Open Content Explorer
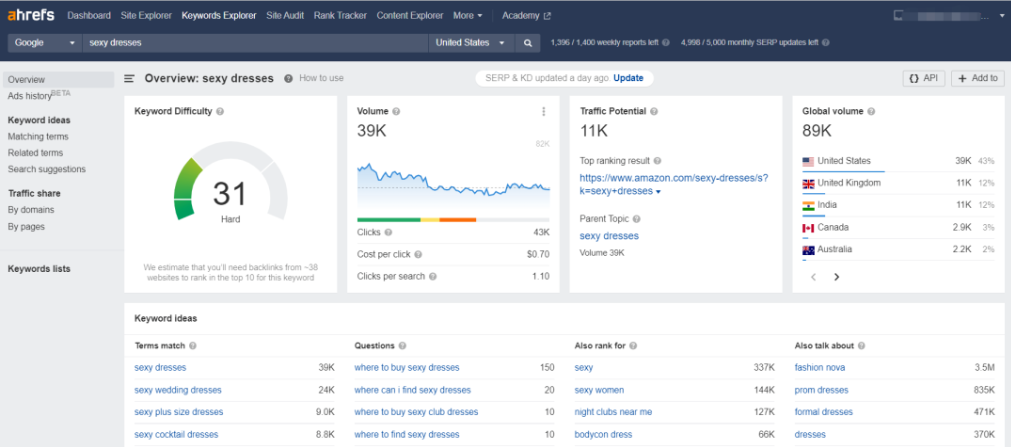Viewport: 1011px width, 447px height. 410,15
